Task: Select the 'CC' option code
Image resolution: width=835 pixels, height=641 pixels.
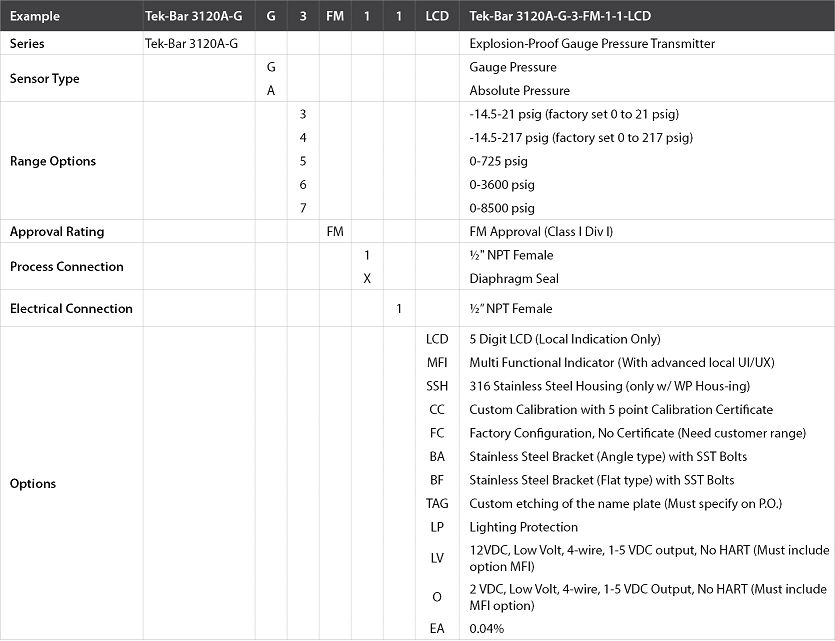Action: (x=437, y=409)
